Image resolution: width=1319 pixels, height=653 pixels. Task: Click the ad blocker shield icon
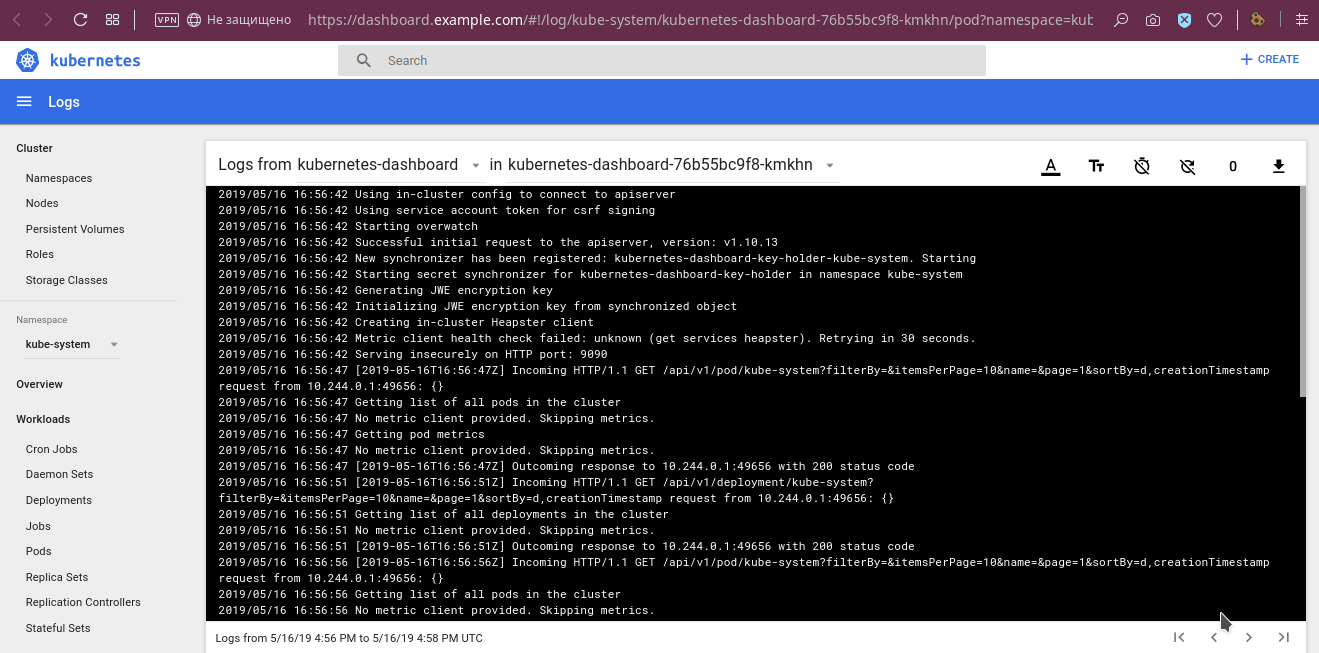click(1184, 20)
